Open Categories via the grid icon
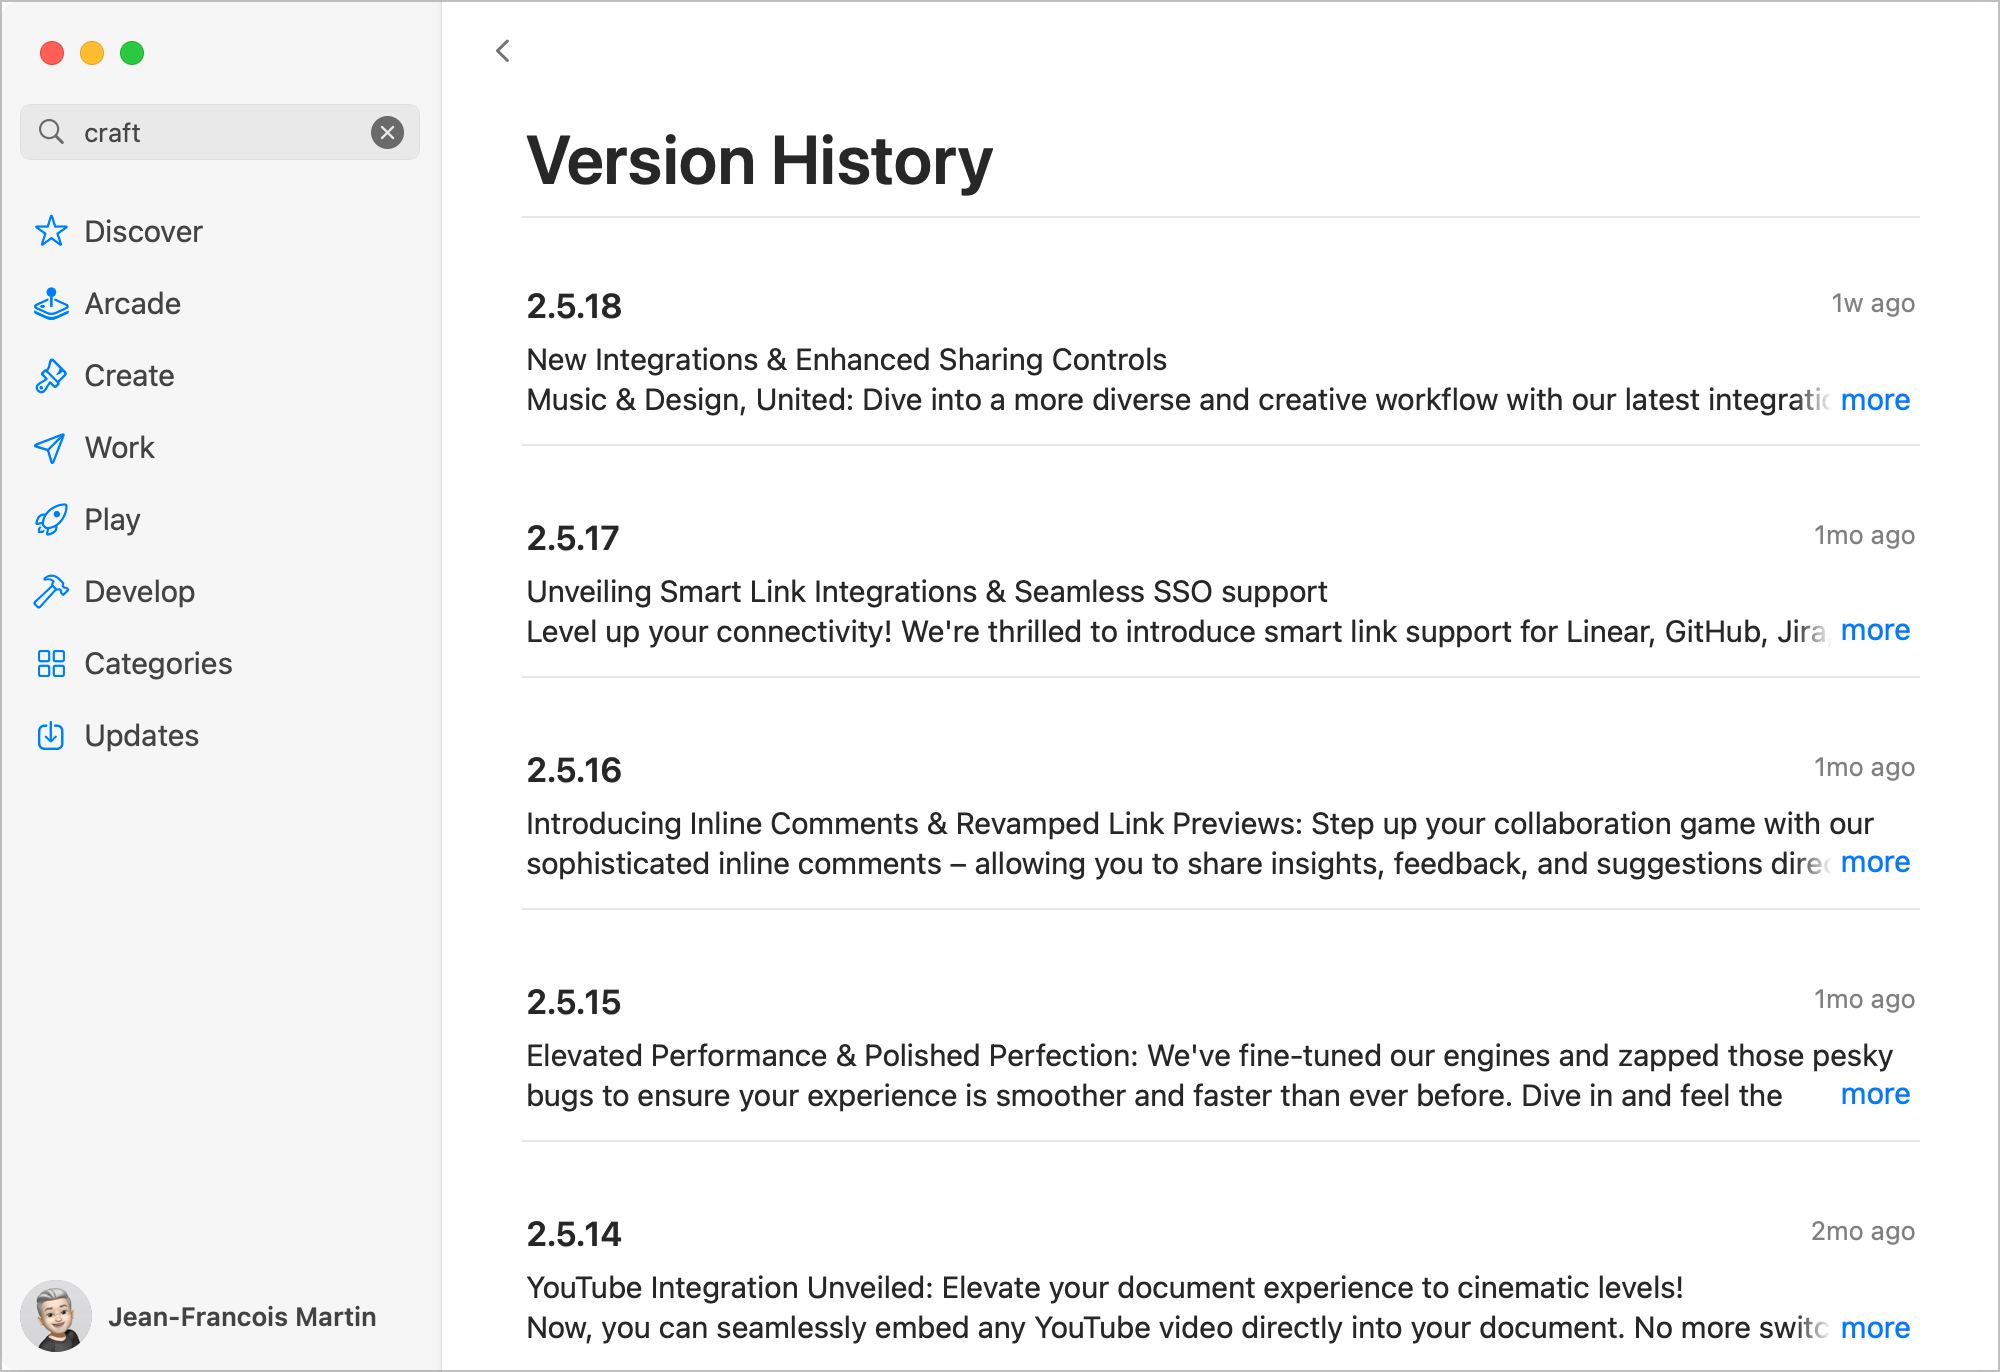This screenshot has height=1372, width=2000. pos(51,663)
